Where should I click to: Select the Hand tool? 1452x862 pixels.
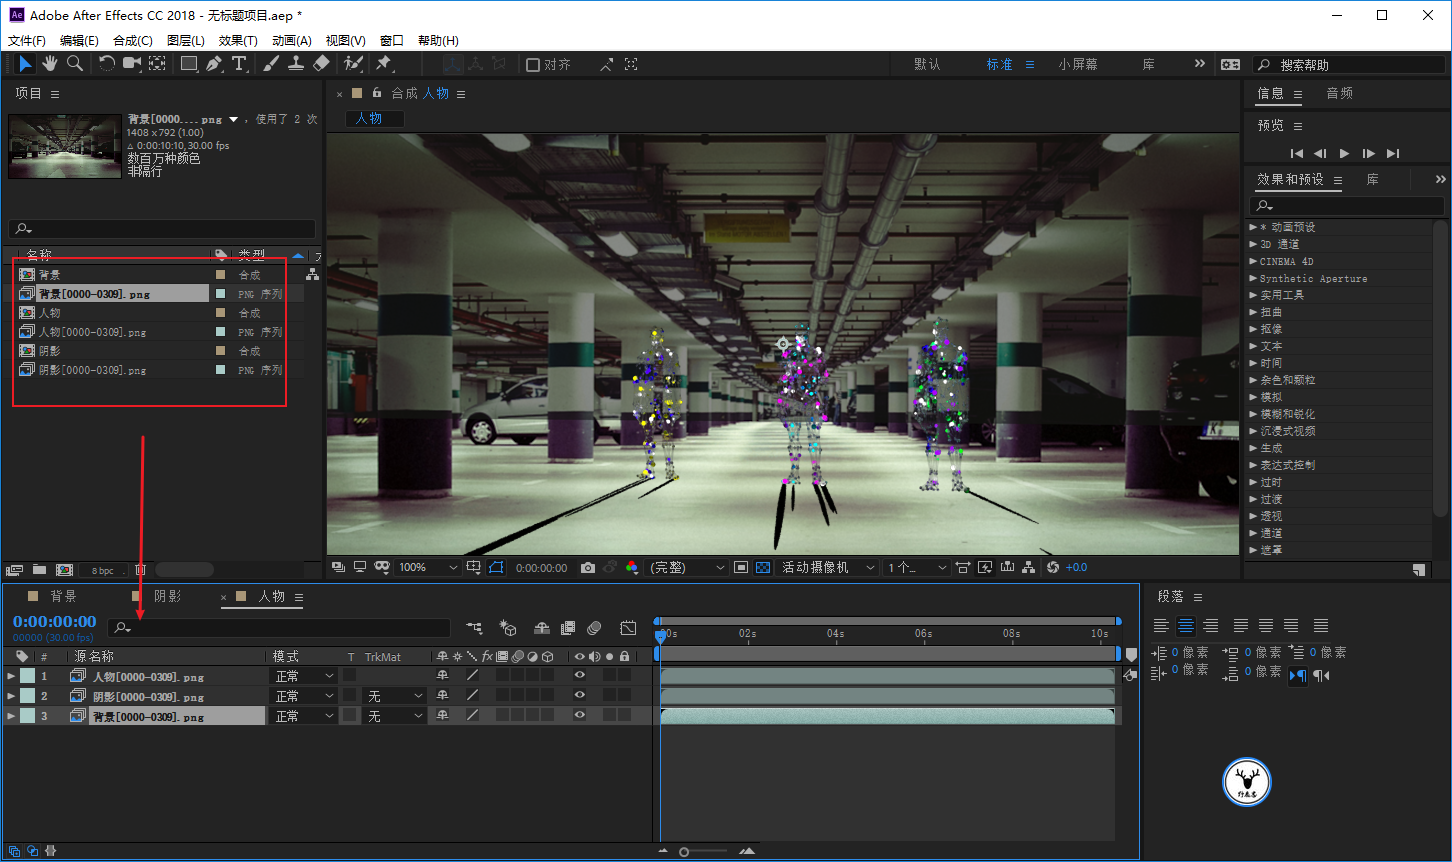[x=49, y=64]
